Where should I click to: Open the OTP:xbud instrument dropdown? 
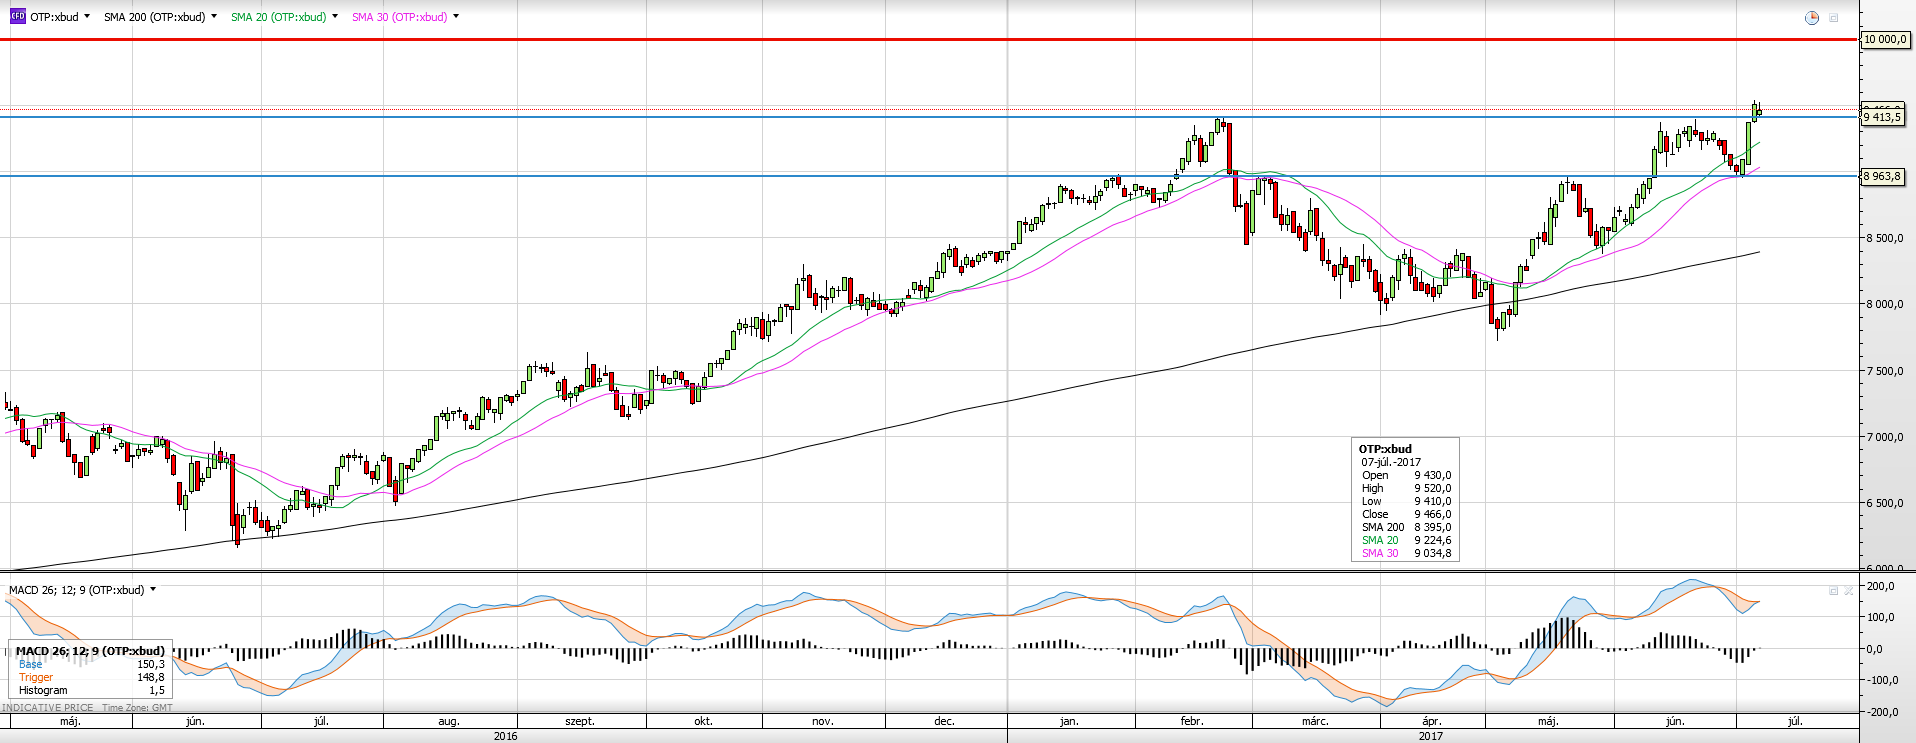tap(87, 17)
